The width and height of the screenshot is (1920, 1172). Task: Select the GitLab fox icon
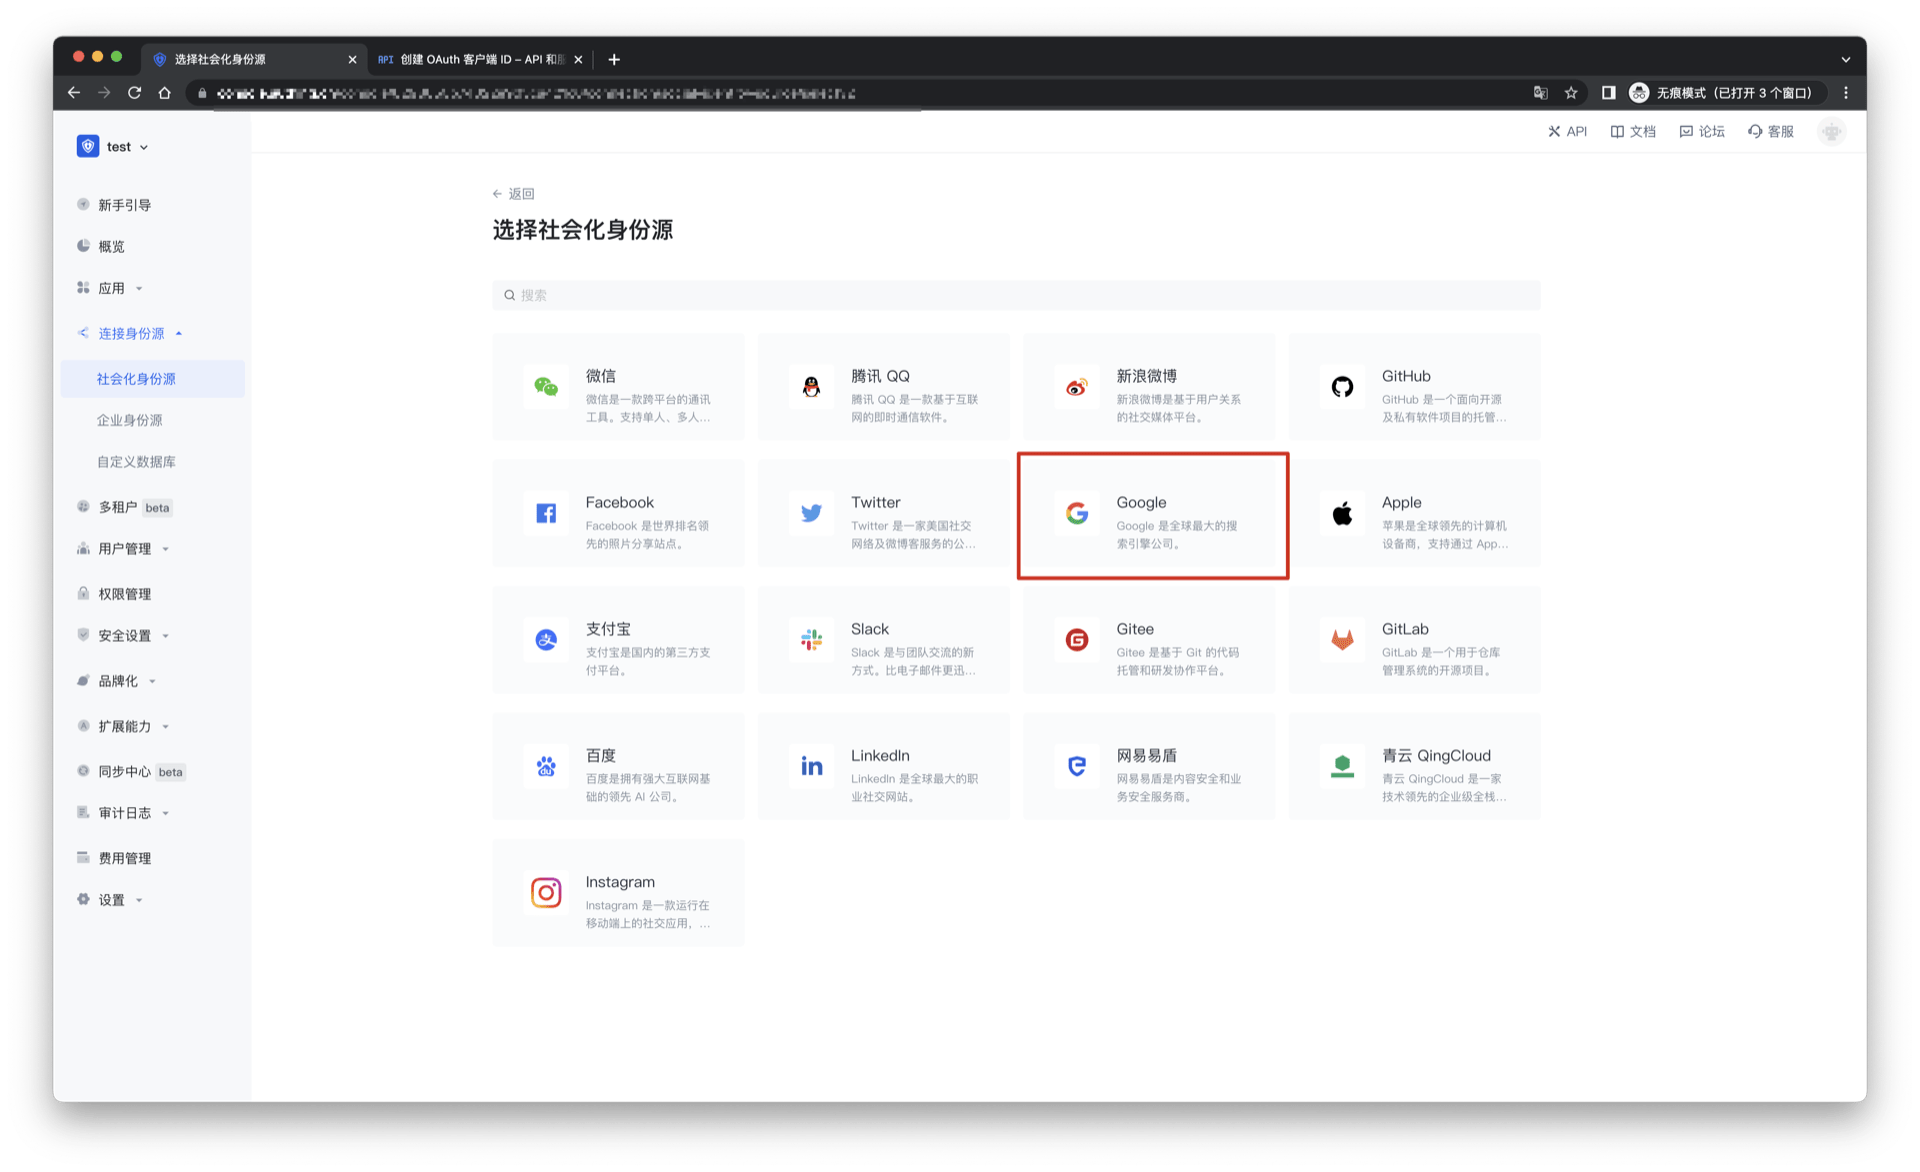(x=1342, y=640)
